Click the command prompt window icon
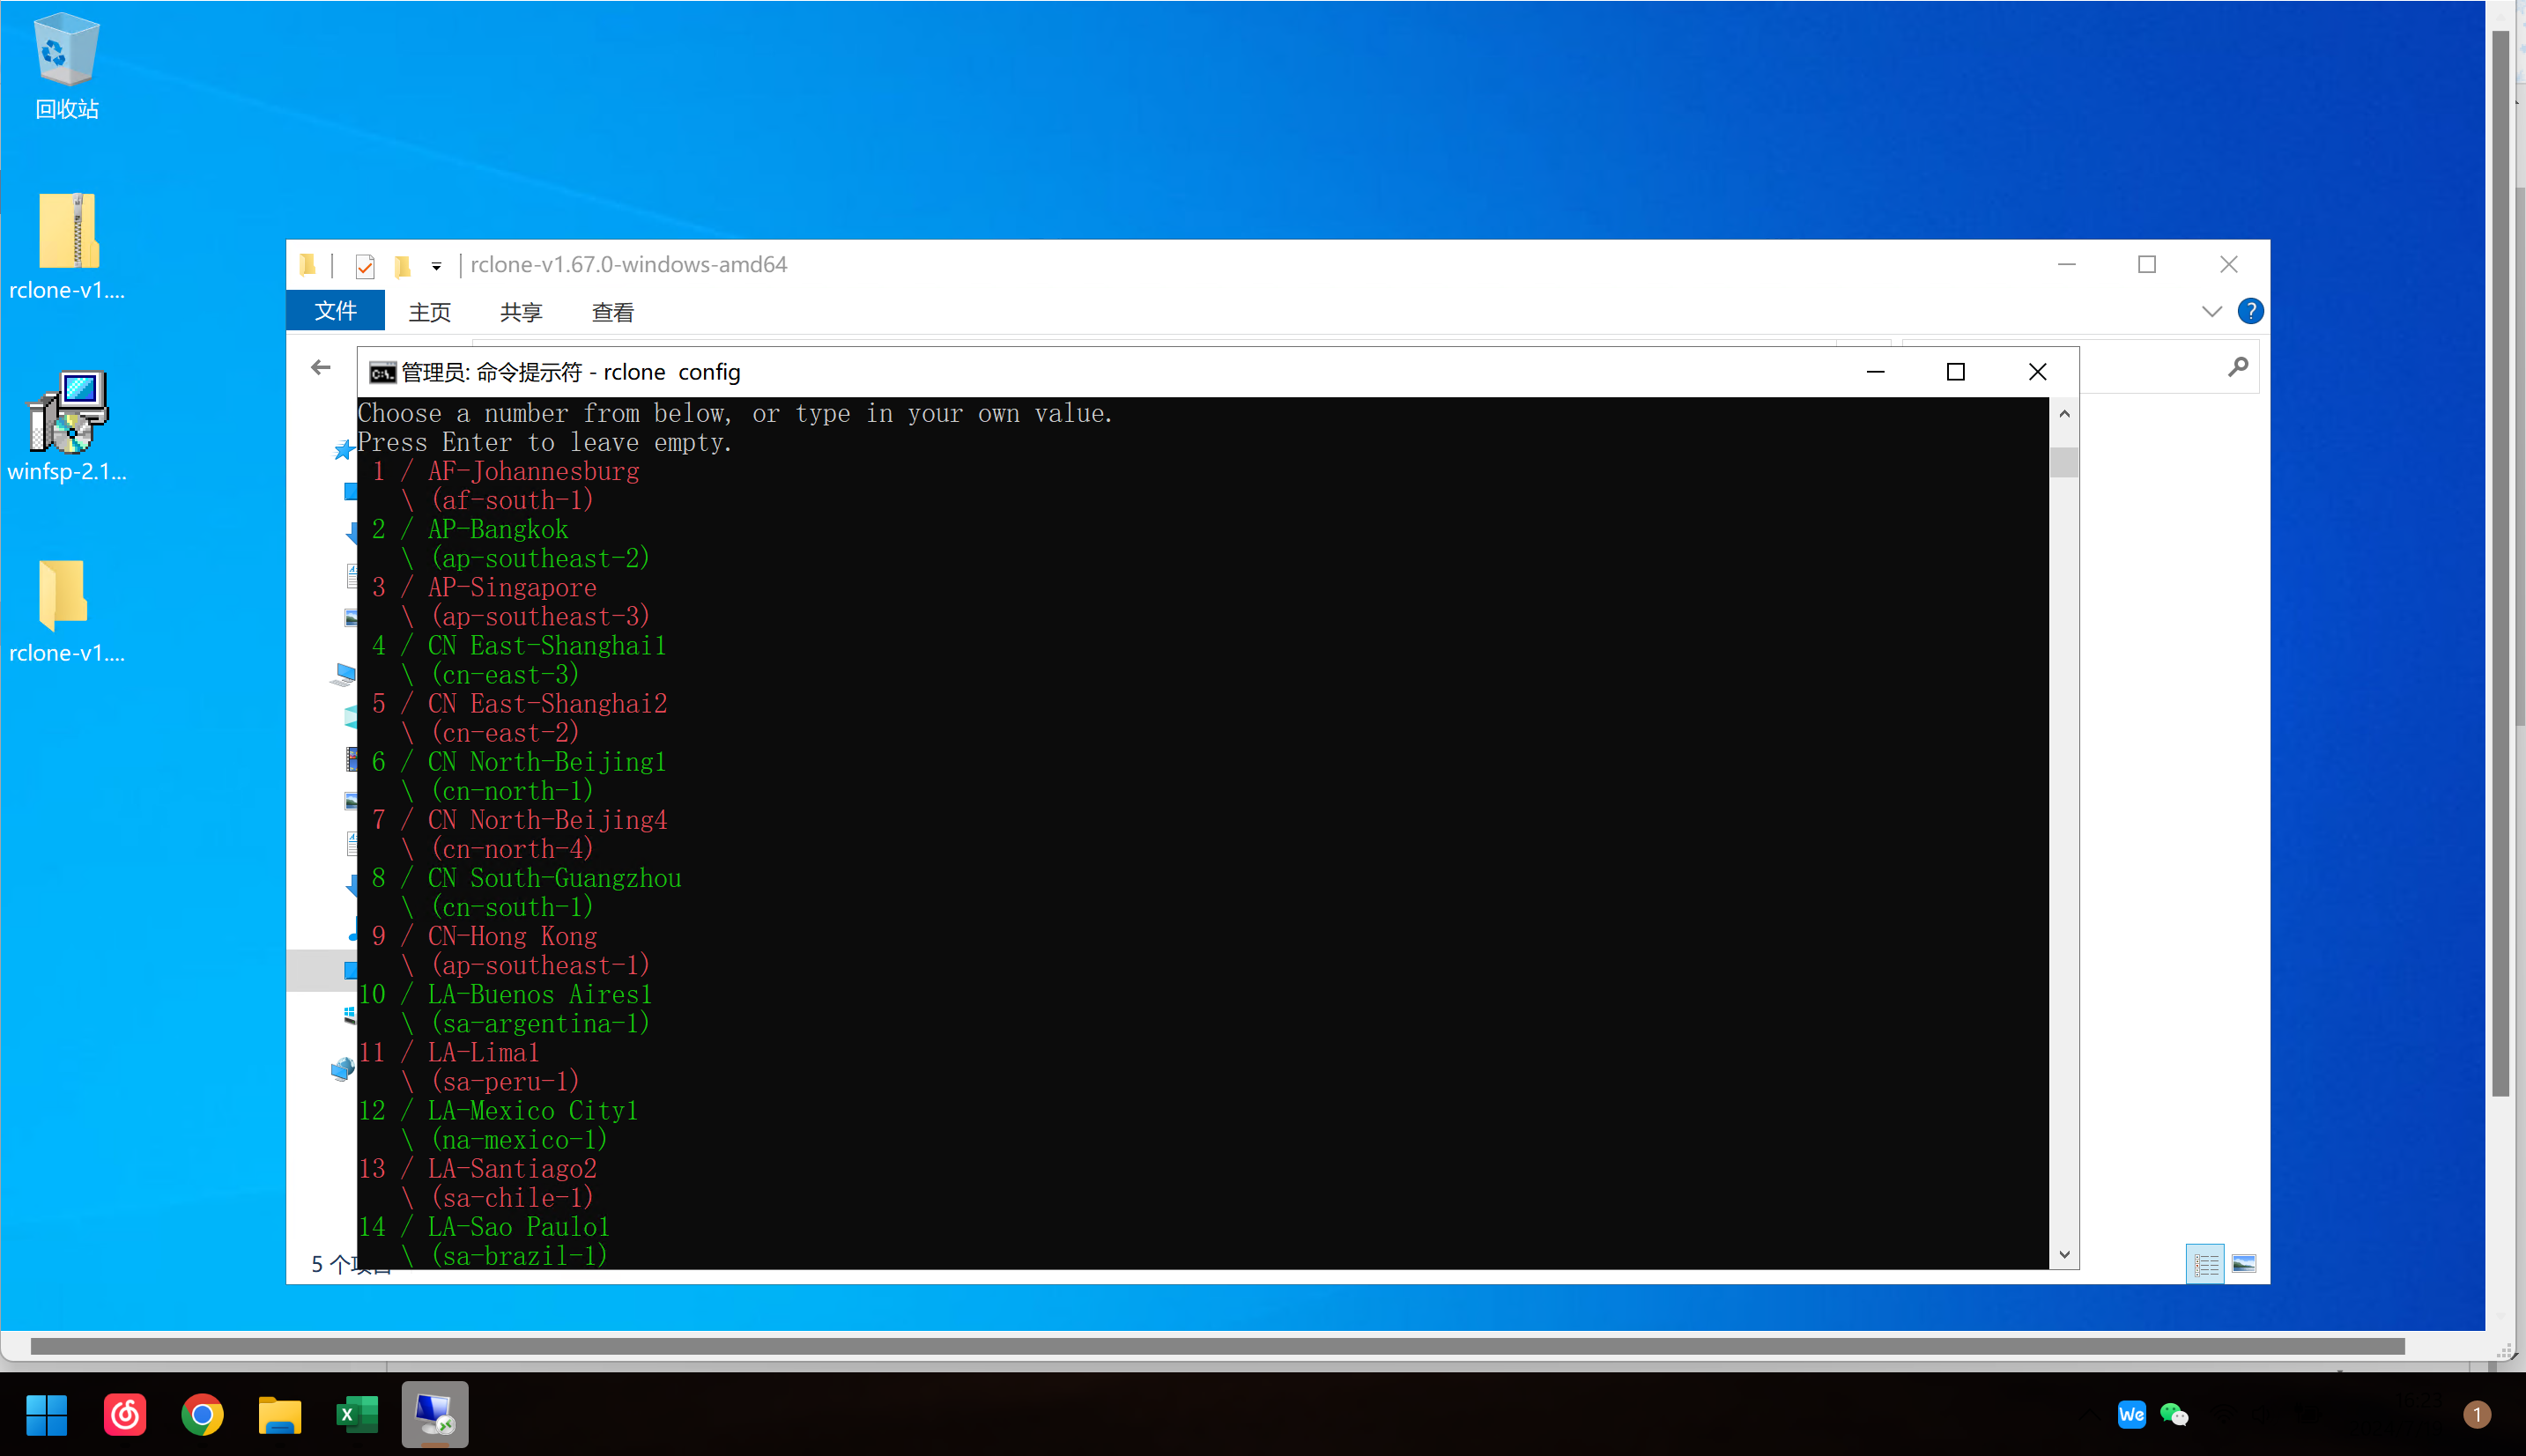2526x1456 pixels. pyautogui.click(x=382, y=373)
